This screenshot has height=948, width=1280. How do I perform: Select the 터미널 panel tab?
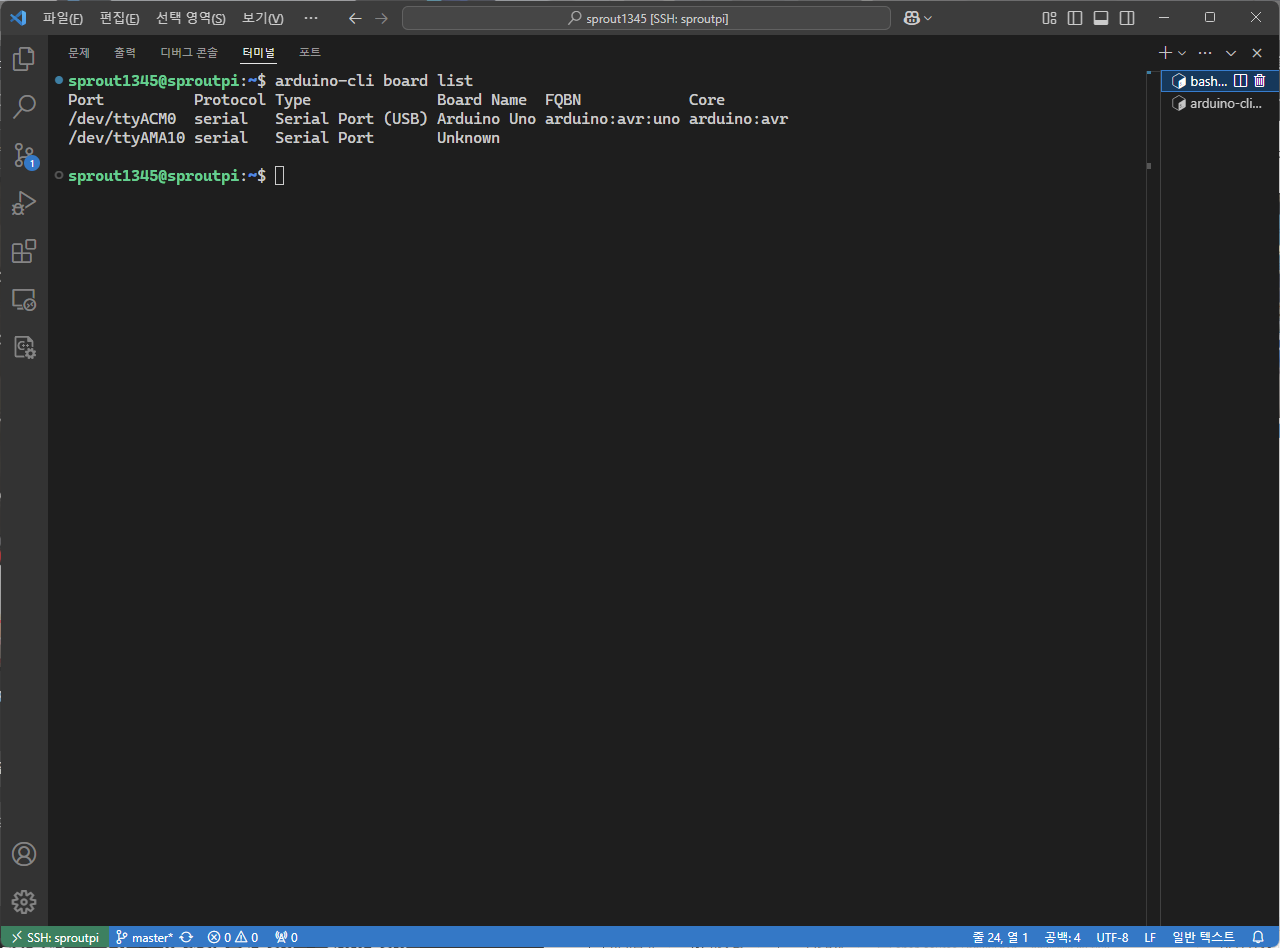tap(258, 52)
